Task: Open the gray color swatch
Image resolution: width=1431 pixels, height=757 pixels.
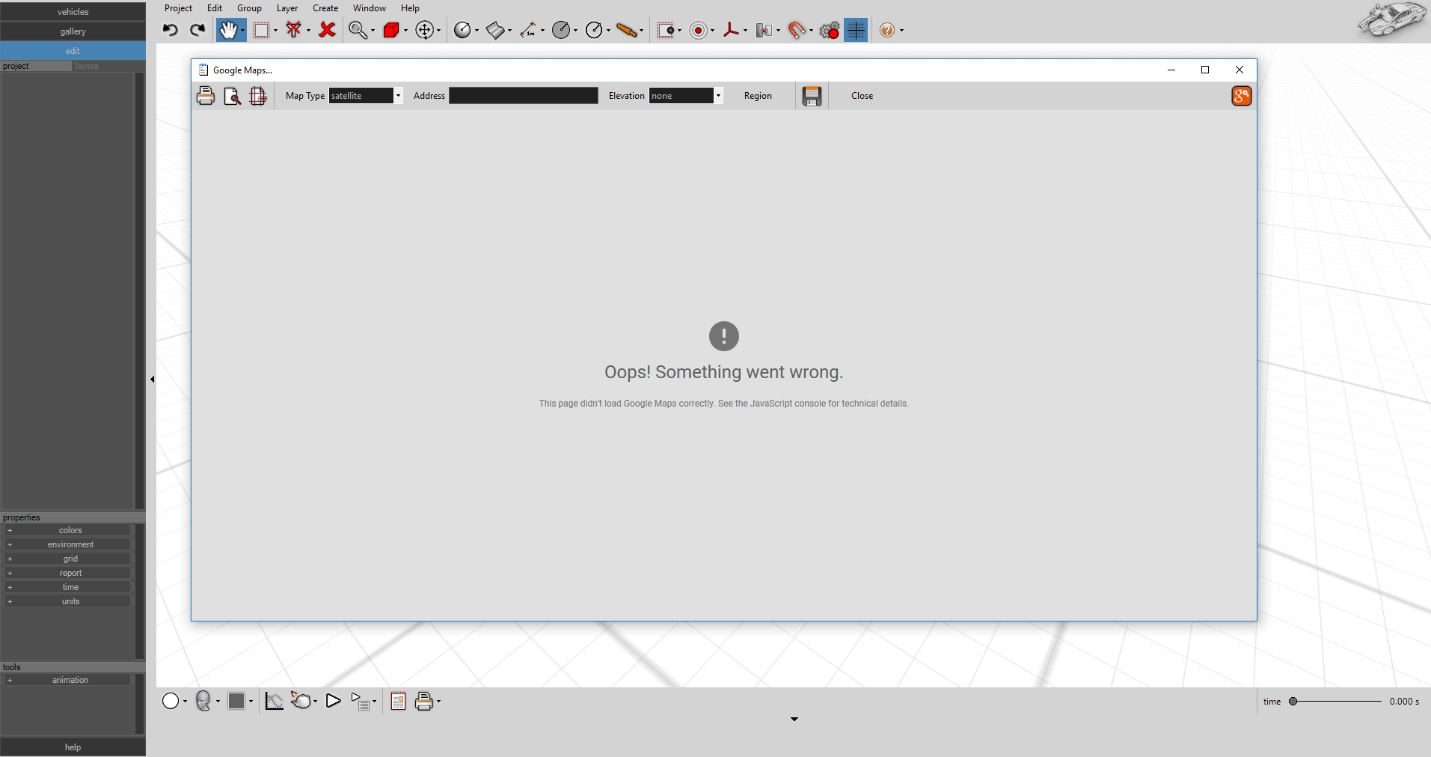Action: [237, 701]
